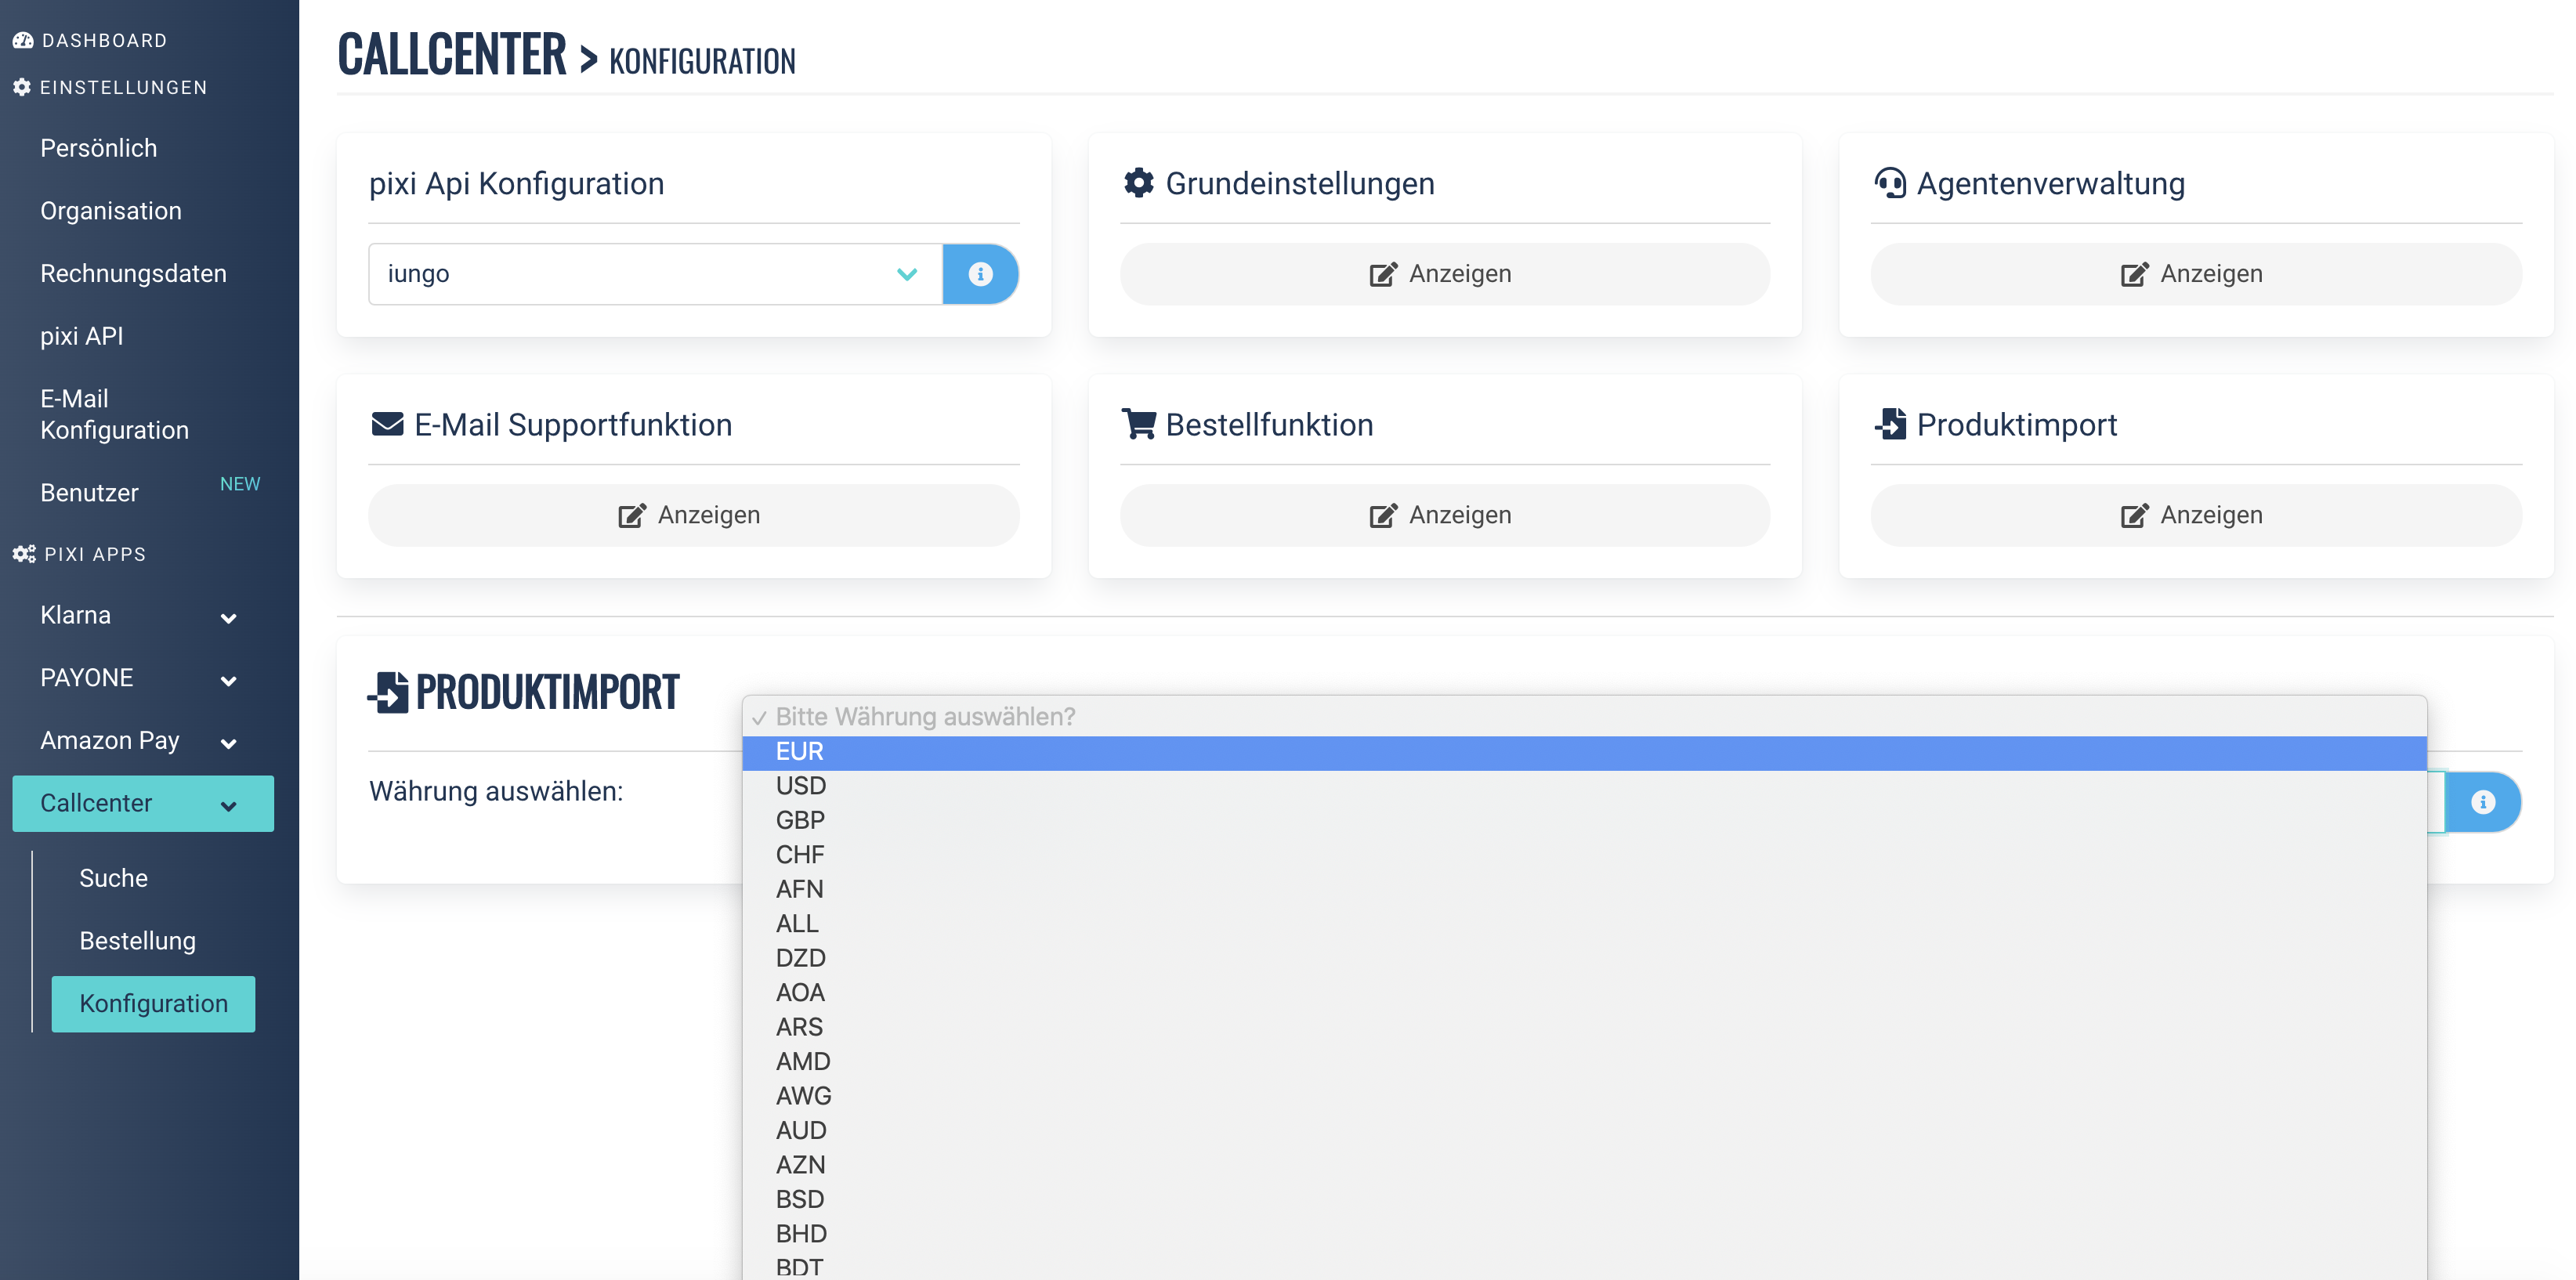
Task: Show Grundeinstellungen via Anzeigen button
Action: [x=1444, y=274]
